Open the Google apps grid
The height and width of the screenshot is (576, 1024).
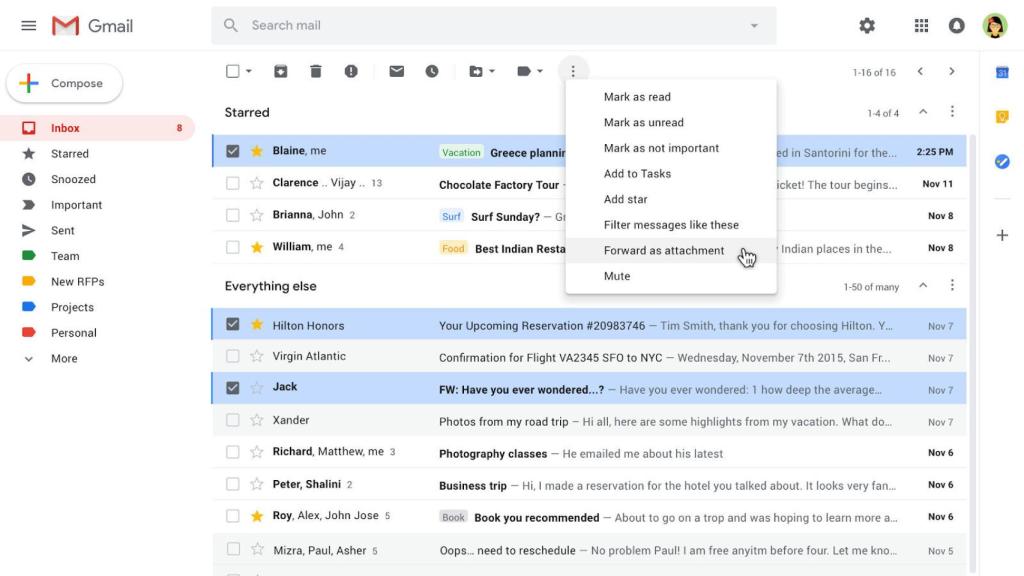pos(921,26)
